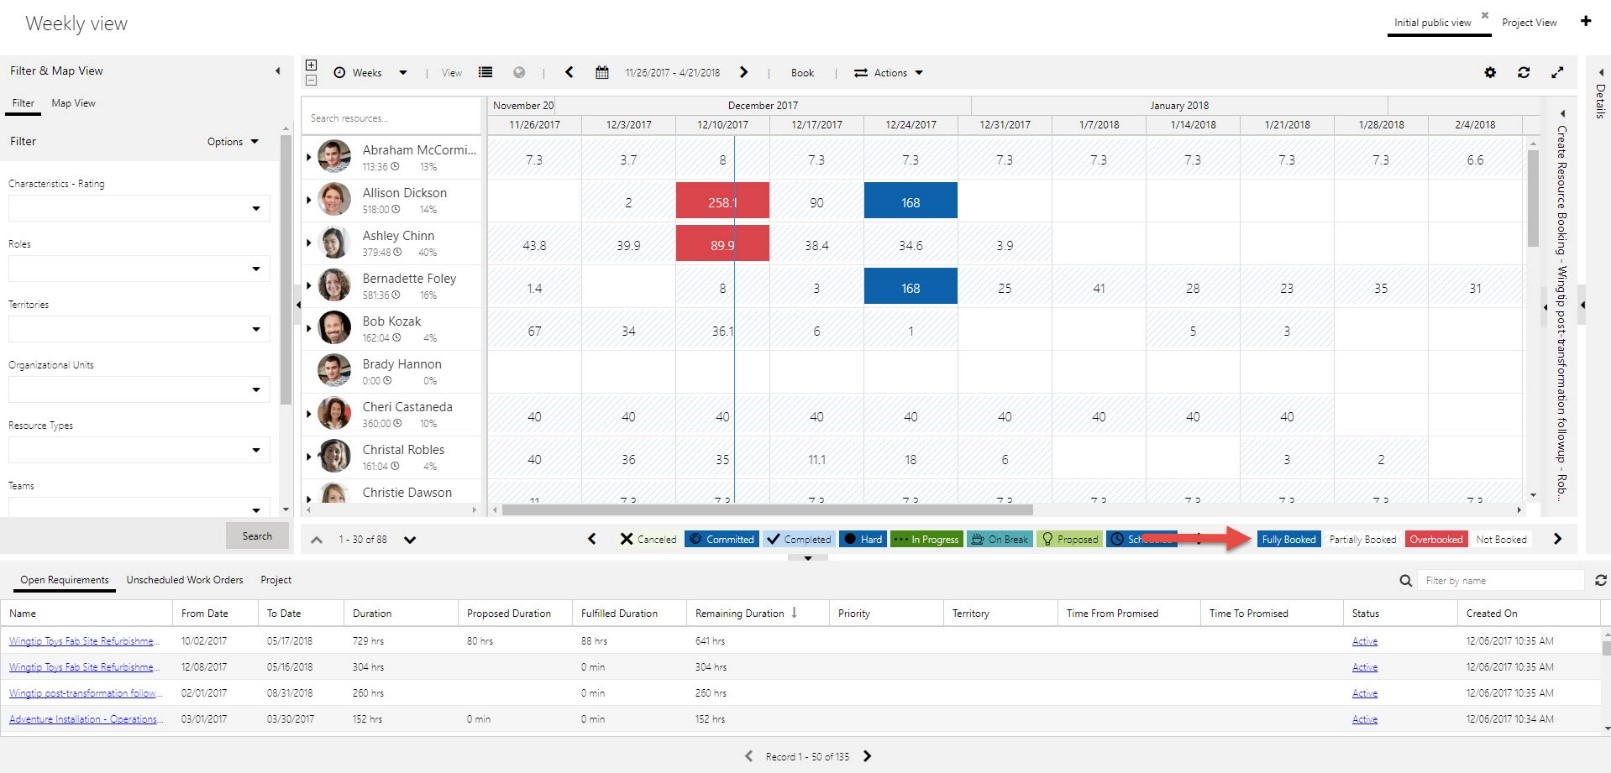Enter full screen with expand arrows icon
Viewport: 1611px width, 773px height.
(1557, 73)
